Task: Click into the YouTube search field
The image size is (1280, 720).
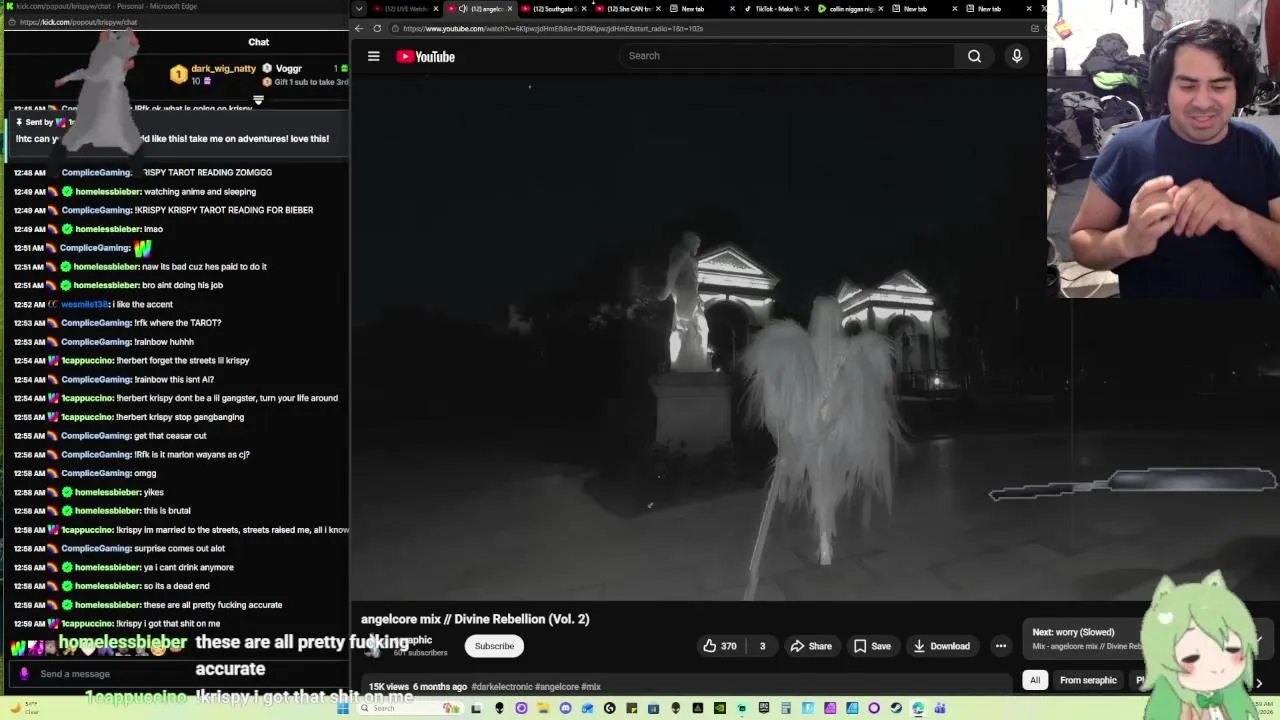Action: point(788,56)
